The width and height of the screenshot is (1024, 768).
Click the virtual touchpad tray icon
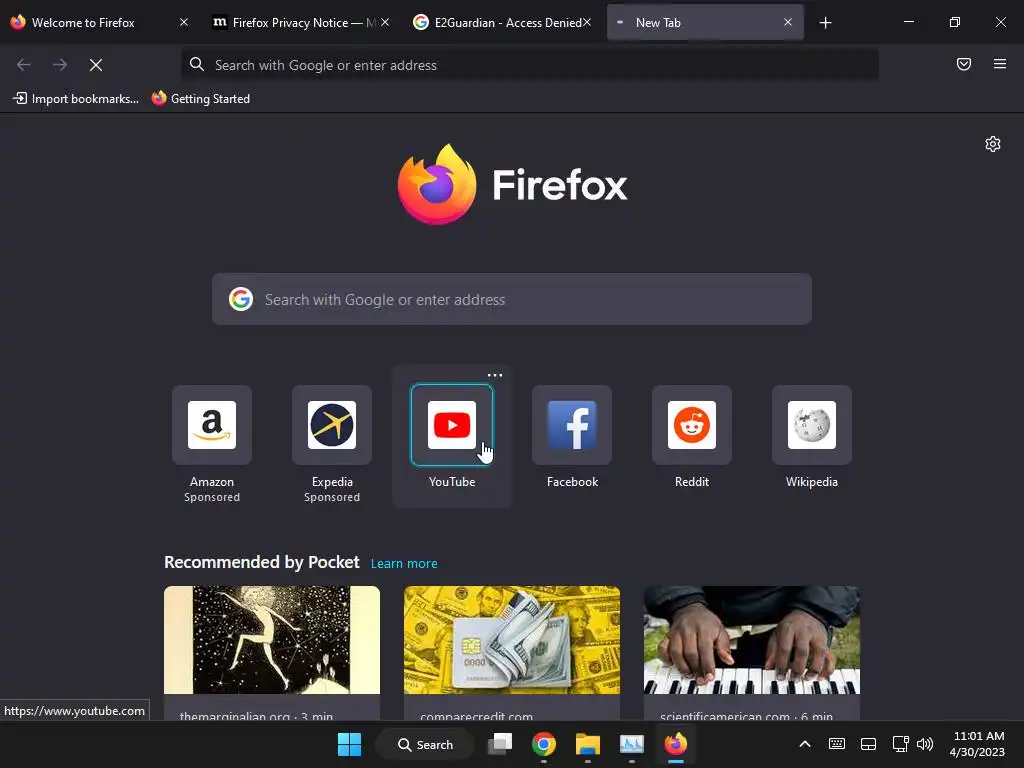tap(869, 744)
